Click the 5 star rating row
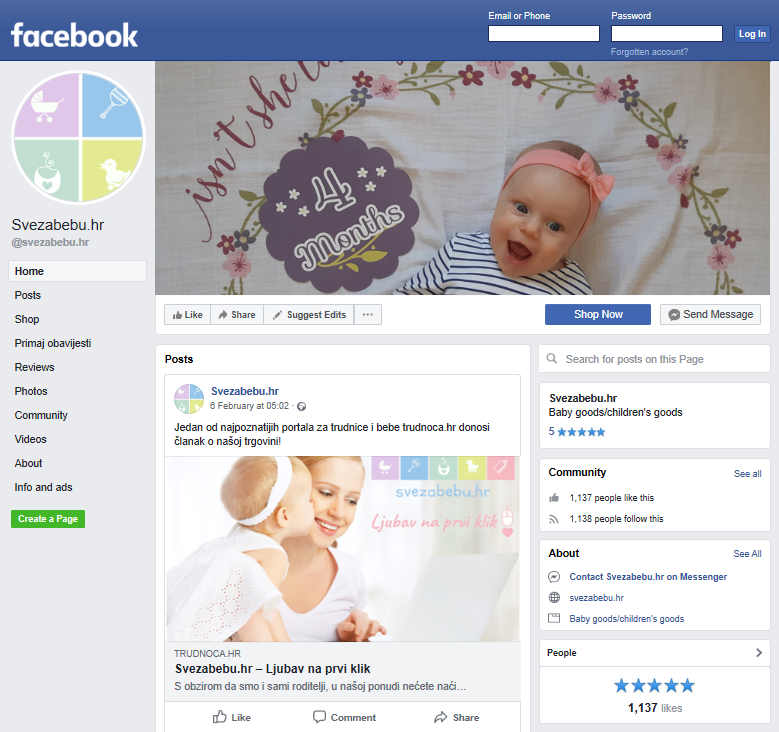 point(577,431)
